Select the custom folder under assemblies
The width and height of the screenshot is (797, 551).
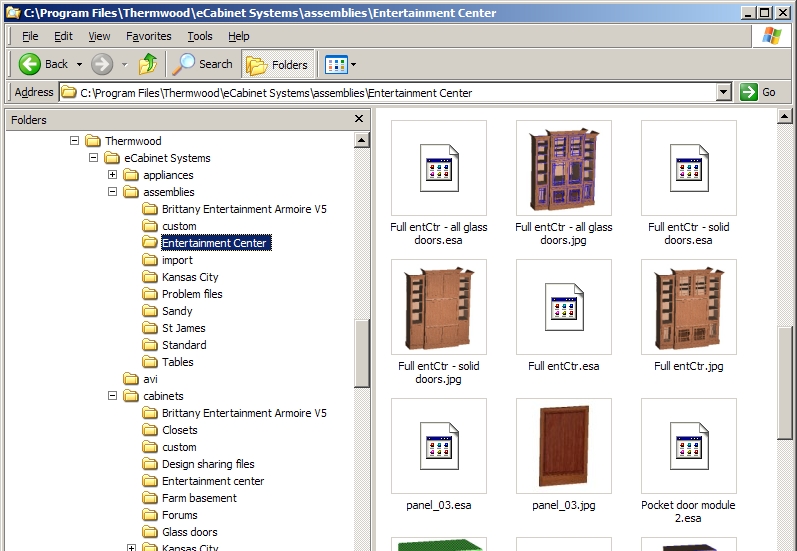(x=169, y=226)
